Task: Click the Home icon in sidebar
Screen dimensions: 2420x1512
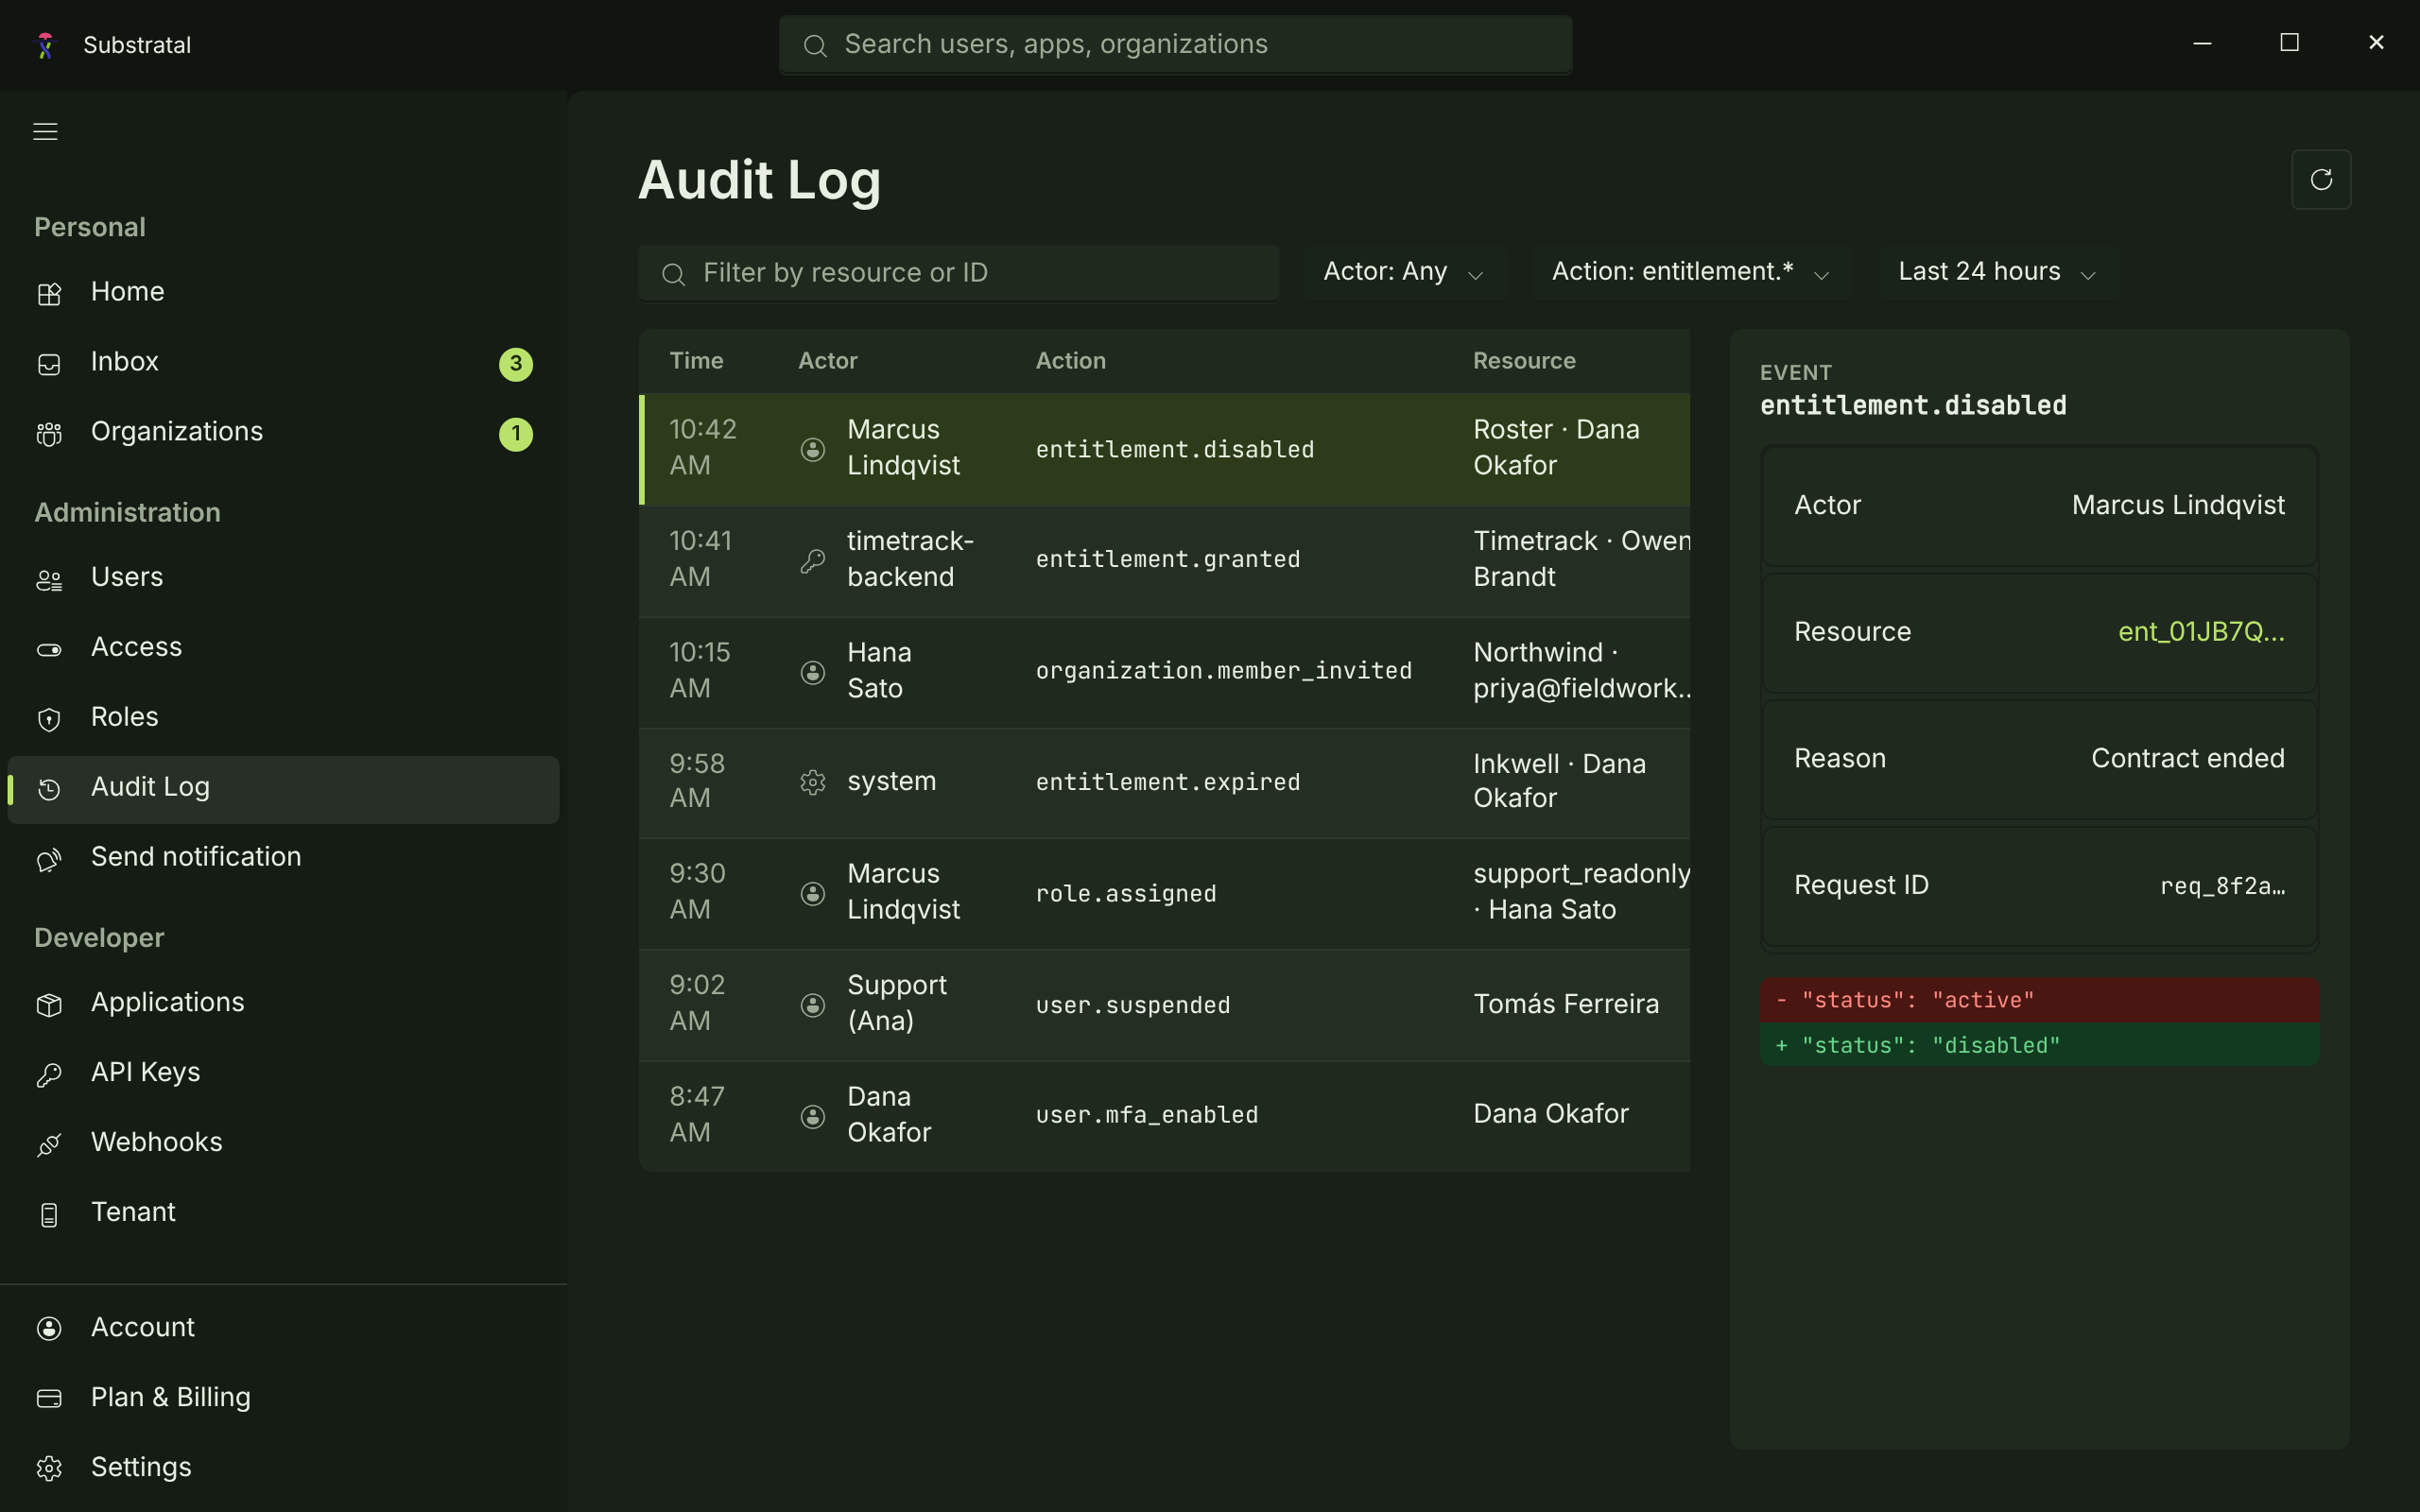Action: point(49,294)
